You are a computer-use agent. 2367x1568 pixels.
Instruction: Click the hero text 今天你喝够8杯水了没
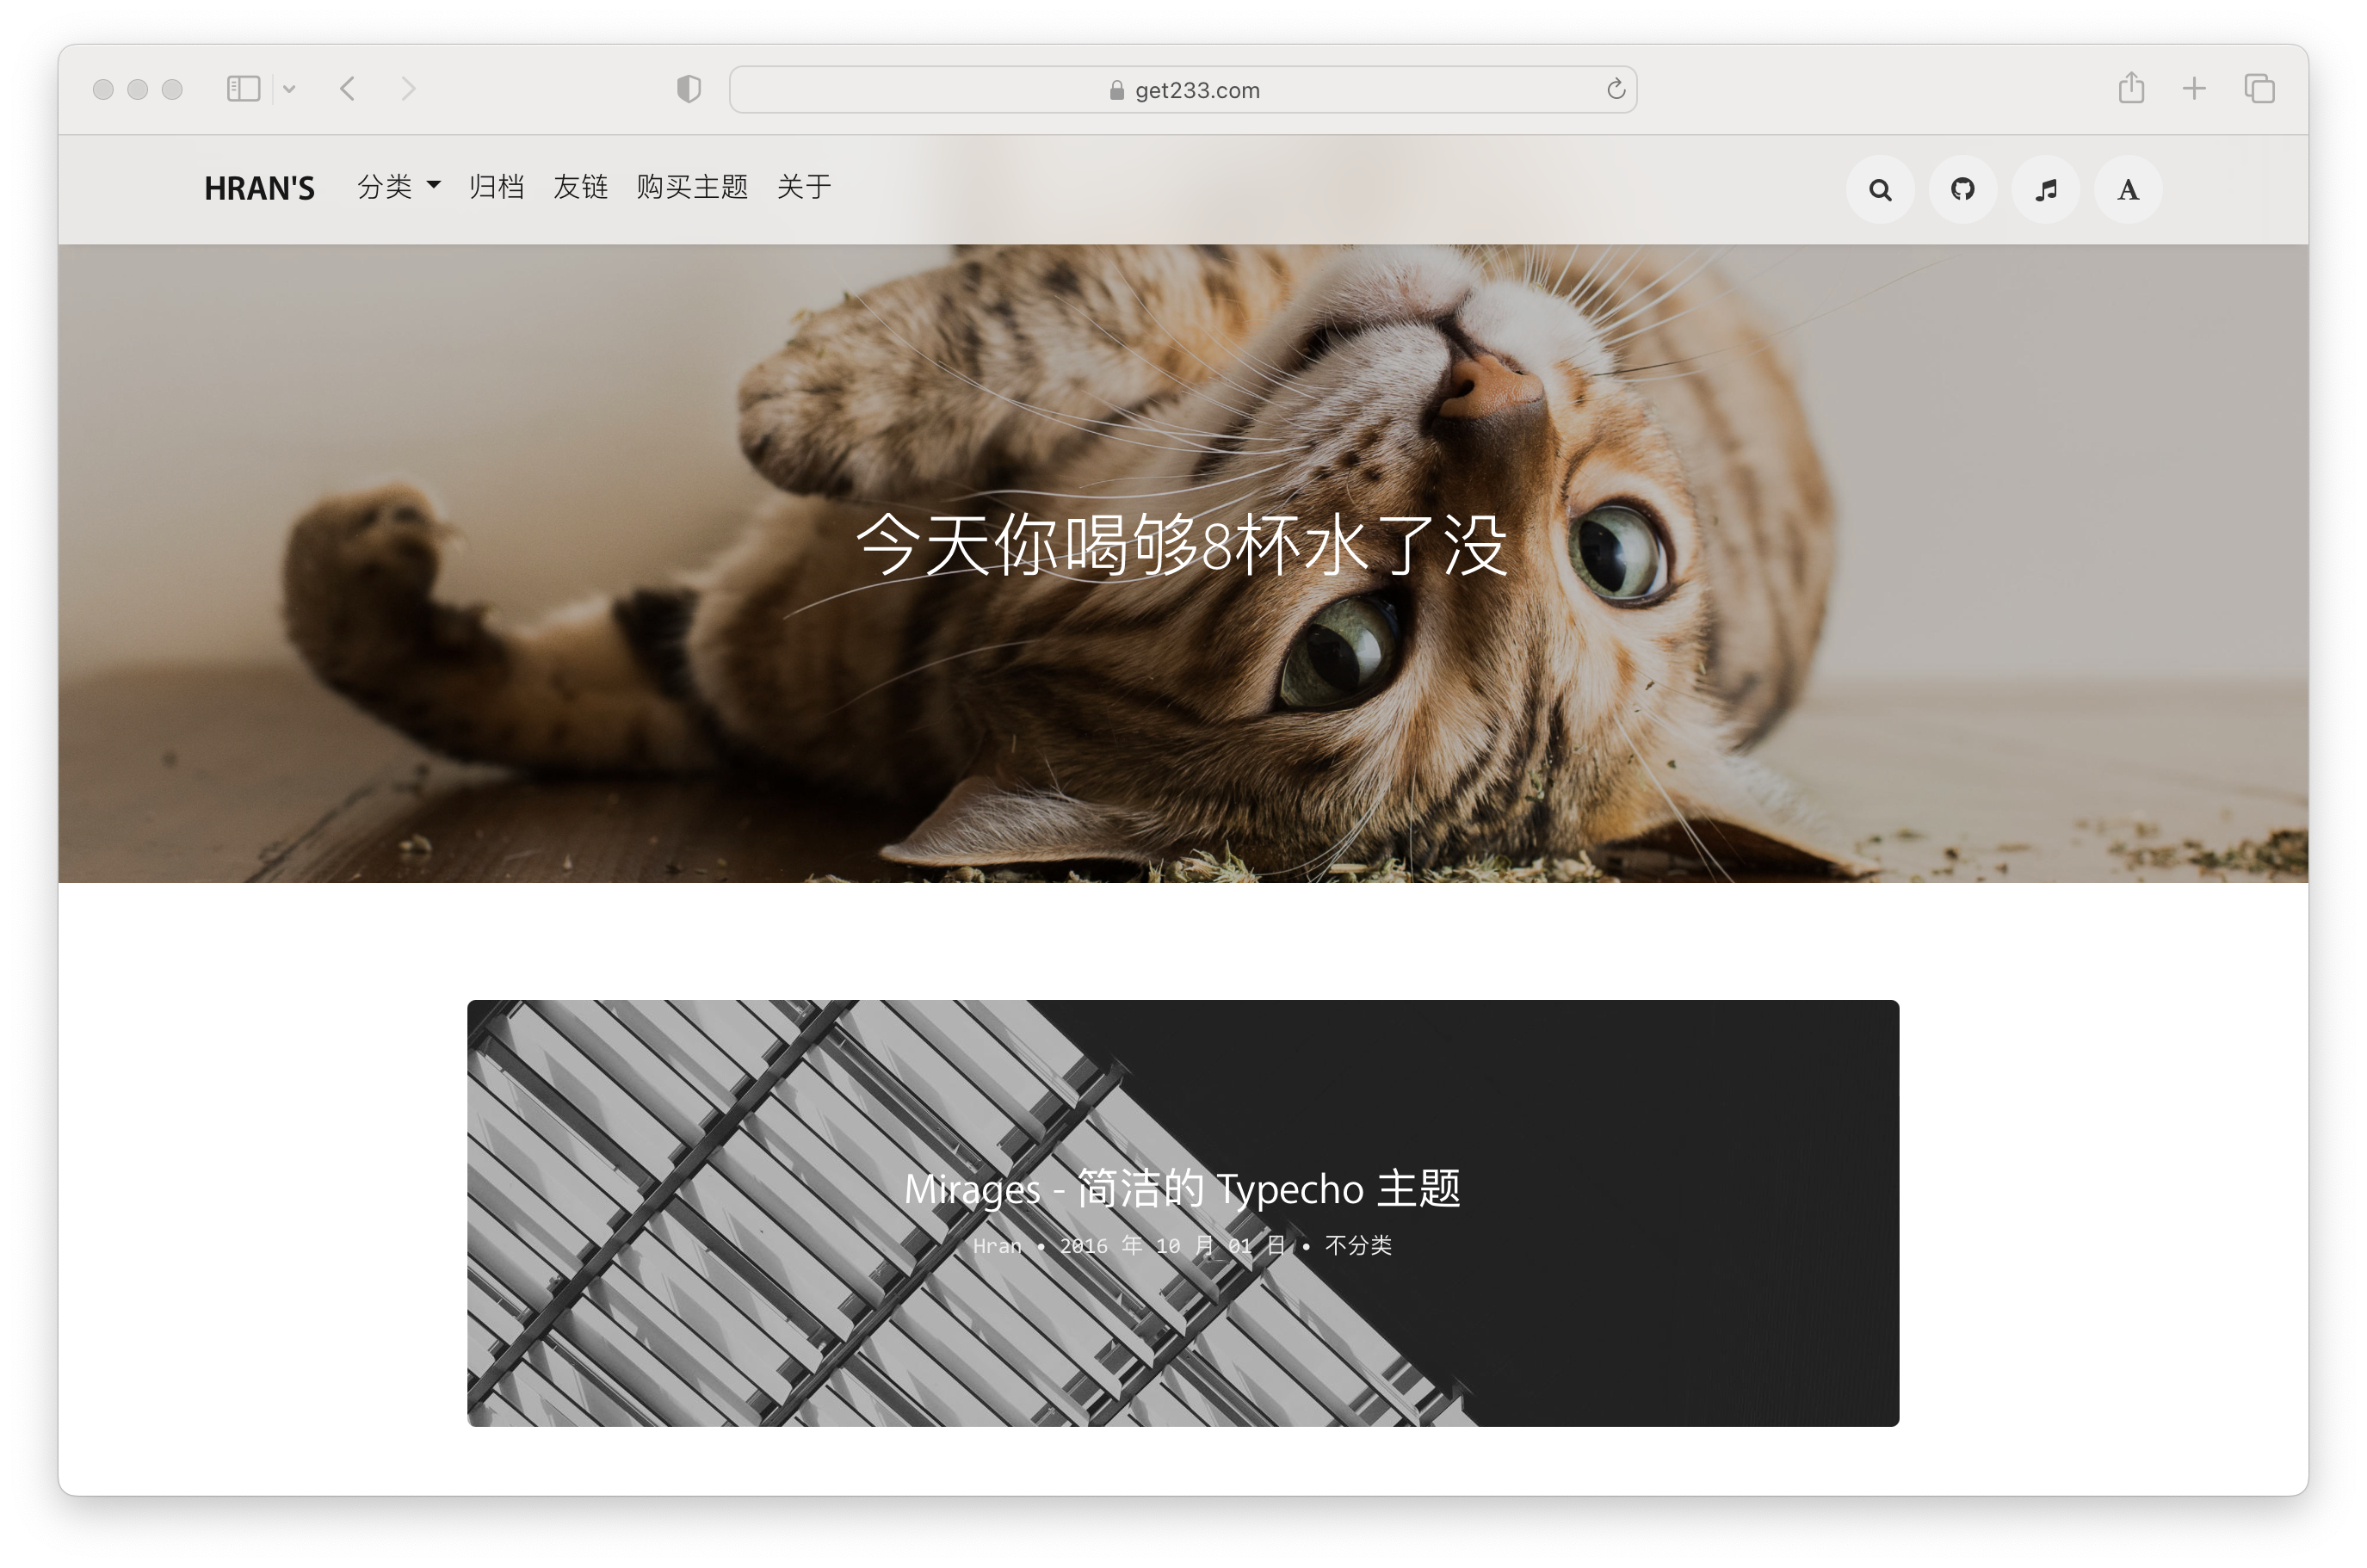1182,545
